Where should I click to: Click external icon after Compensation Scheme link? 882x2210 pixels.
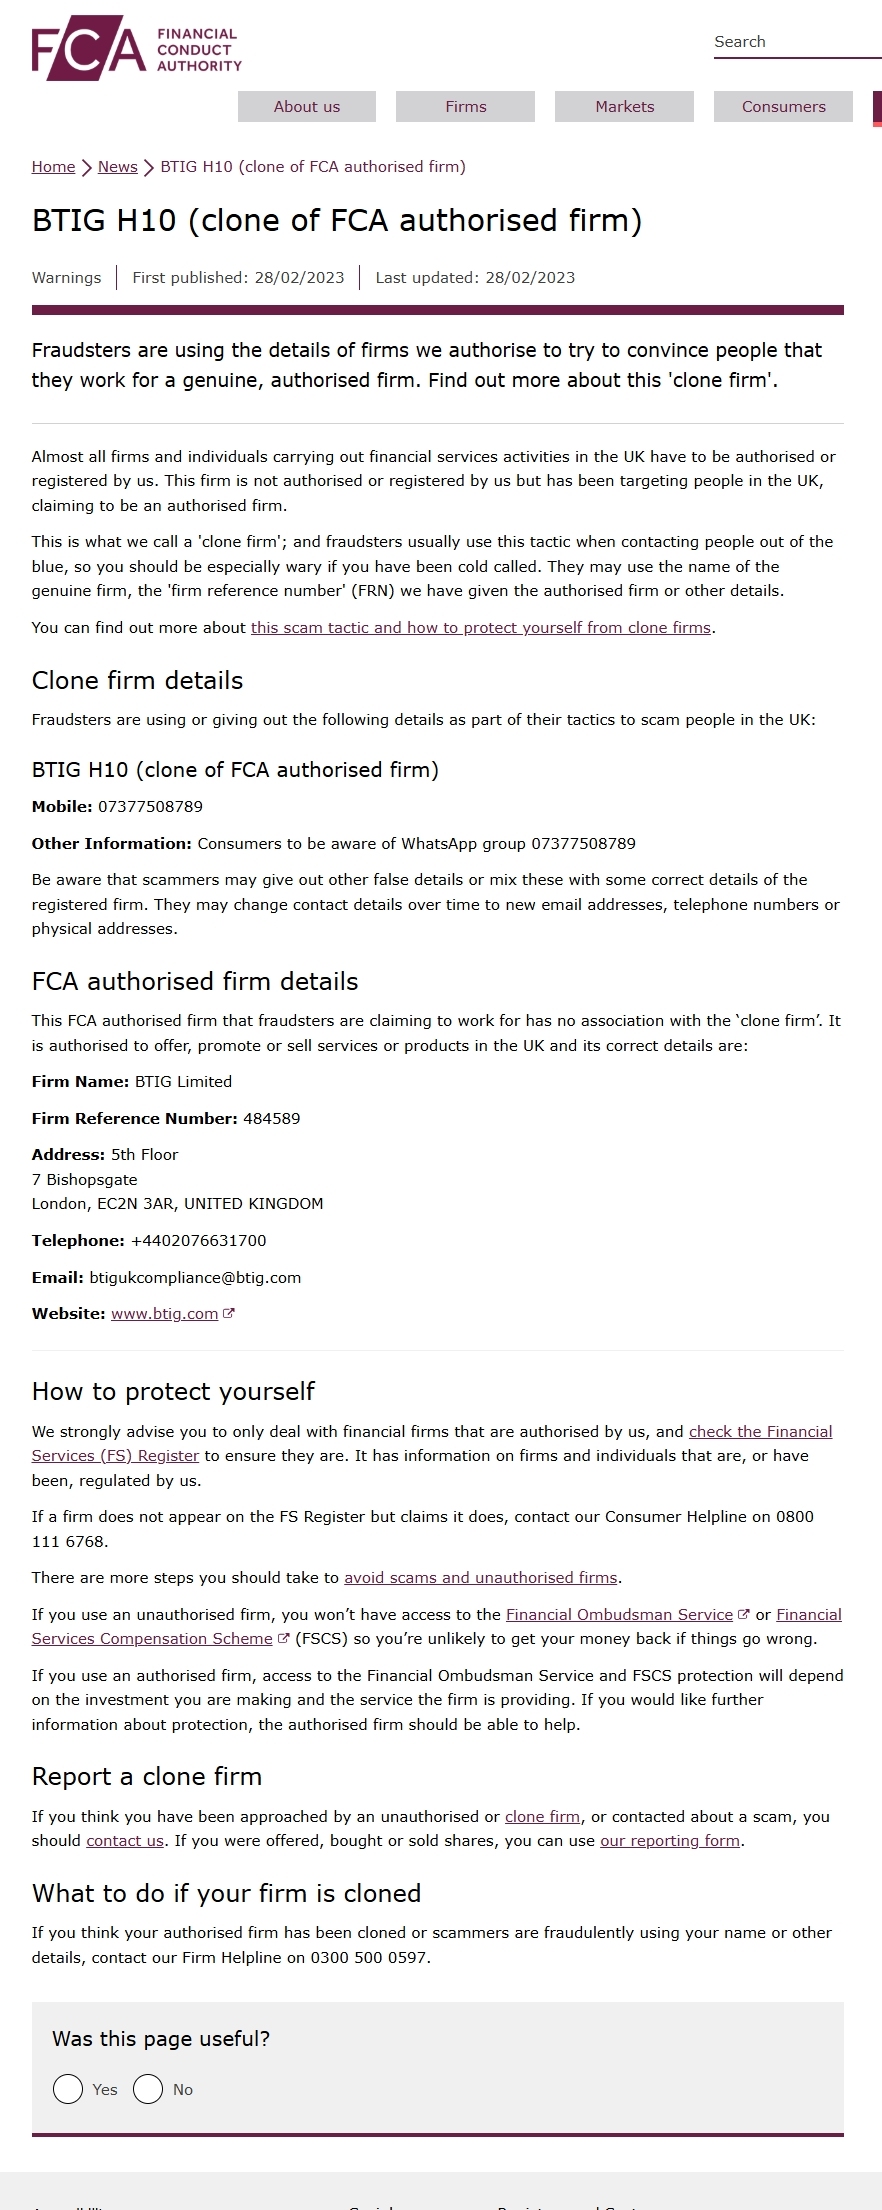click(x=283, y=1639)
